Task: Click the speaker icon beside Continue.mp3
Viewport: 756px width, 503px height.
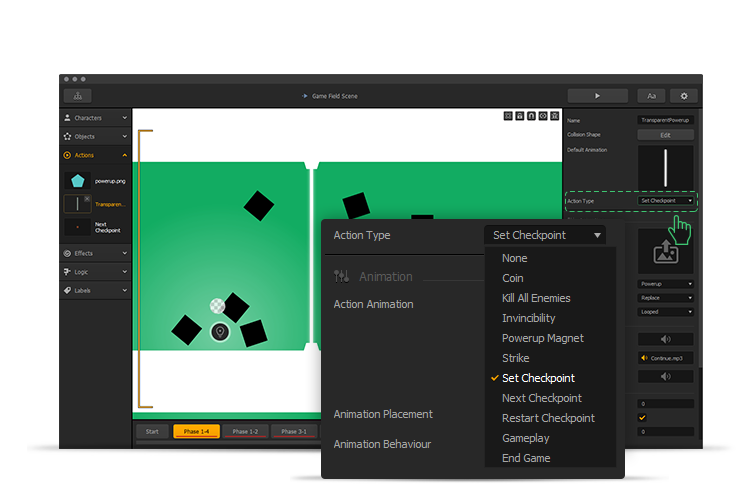Action: tap(644, 358)
